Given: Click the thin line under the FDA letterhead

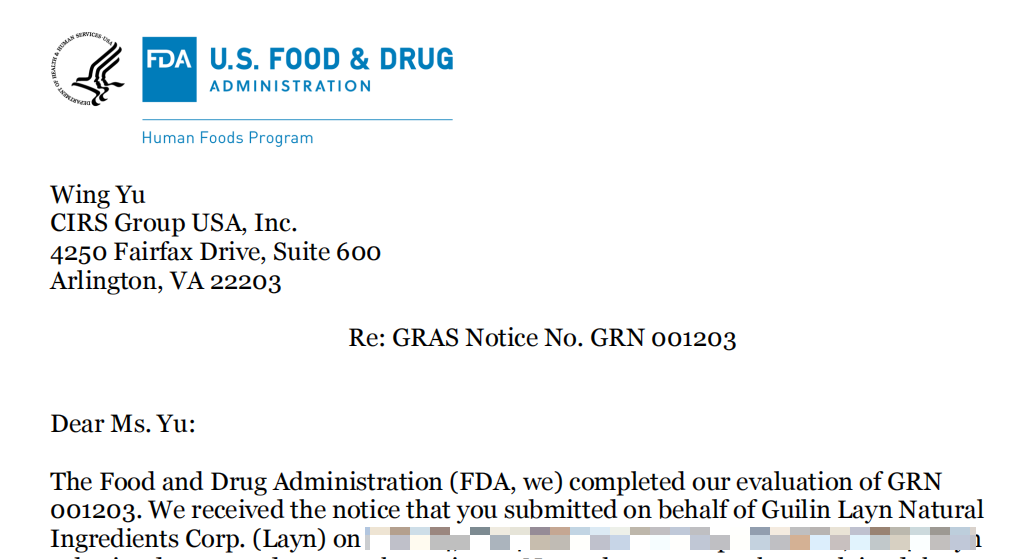Looking at the screenshot, I should pyautogui.click(x=297, y=120).
